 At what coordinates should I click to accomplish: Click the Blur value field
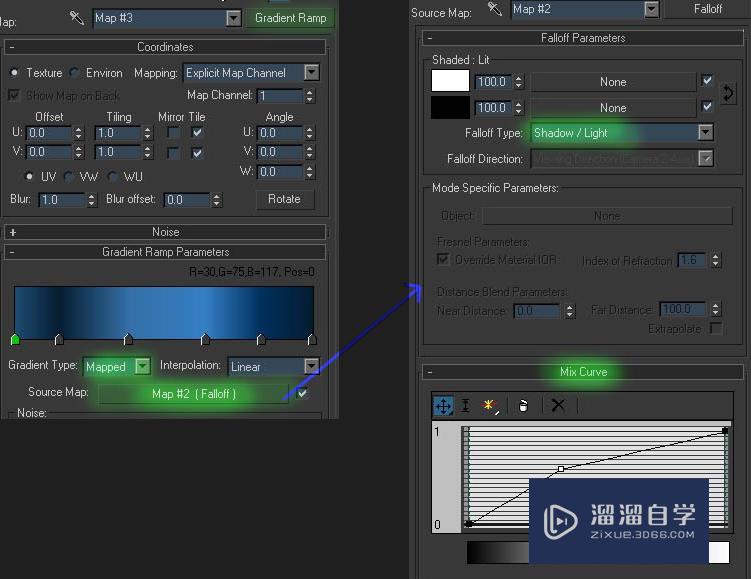pos(62,200)
